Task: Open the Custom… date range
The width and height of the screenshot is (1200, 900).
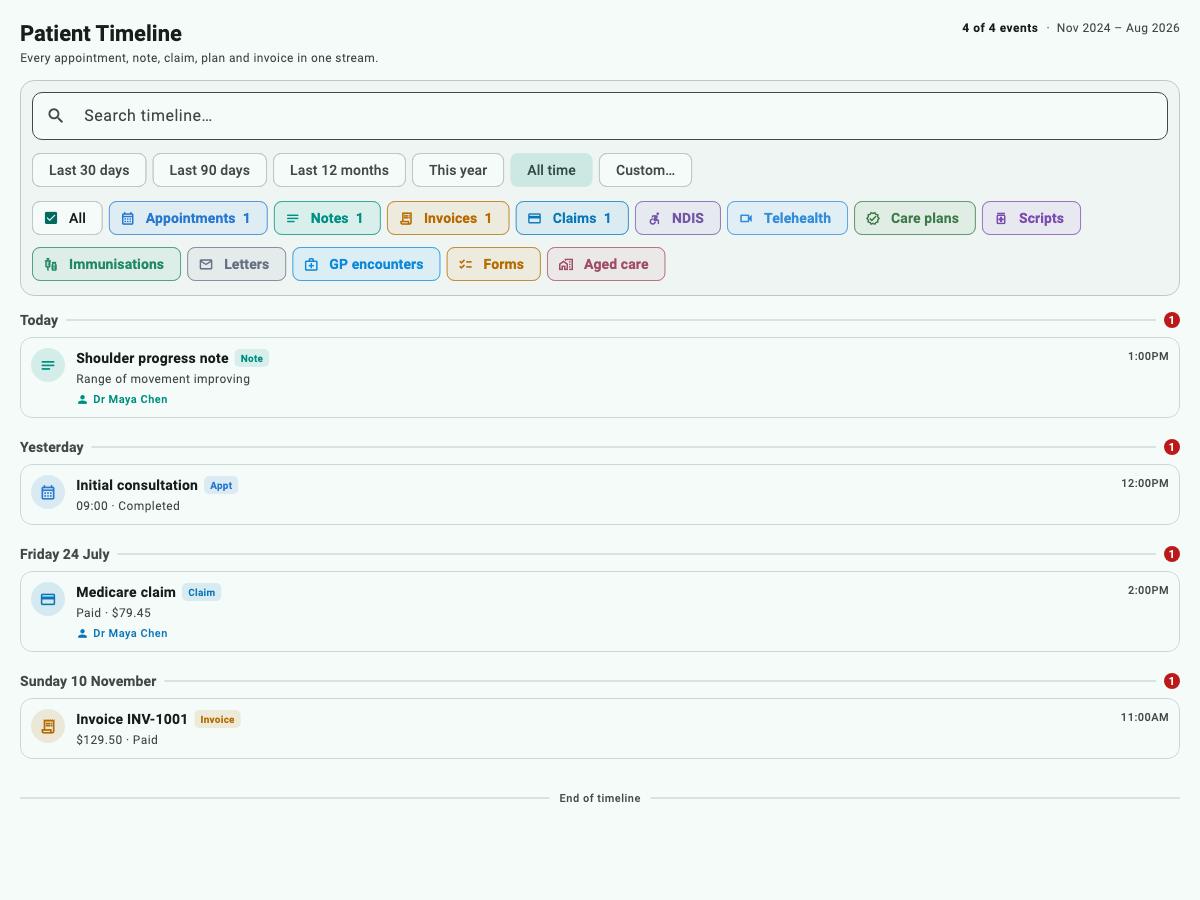Action: click(645, 170)
